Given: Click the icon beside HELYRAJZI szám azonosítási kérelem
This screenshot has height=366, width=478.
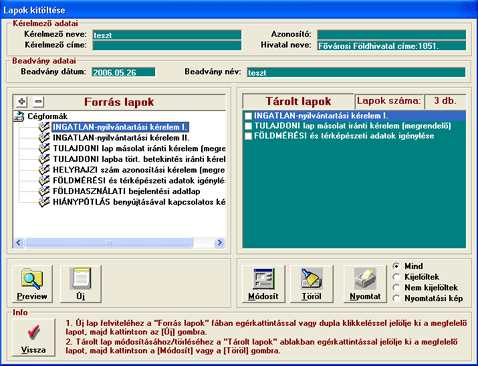Looking at the screenshot, I should click(x=44, y=170).
